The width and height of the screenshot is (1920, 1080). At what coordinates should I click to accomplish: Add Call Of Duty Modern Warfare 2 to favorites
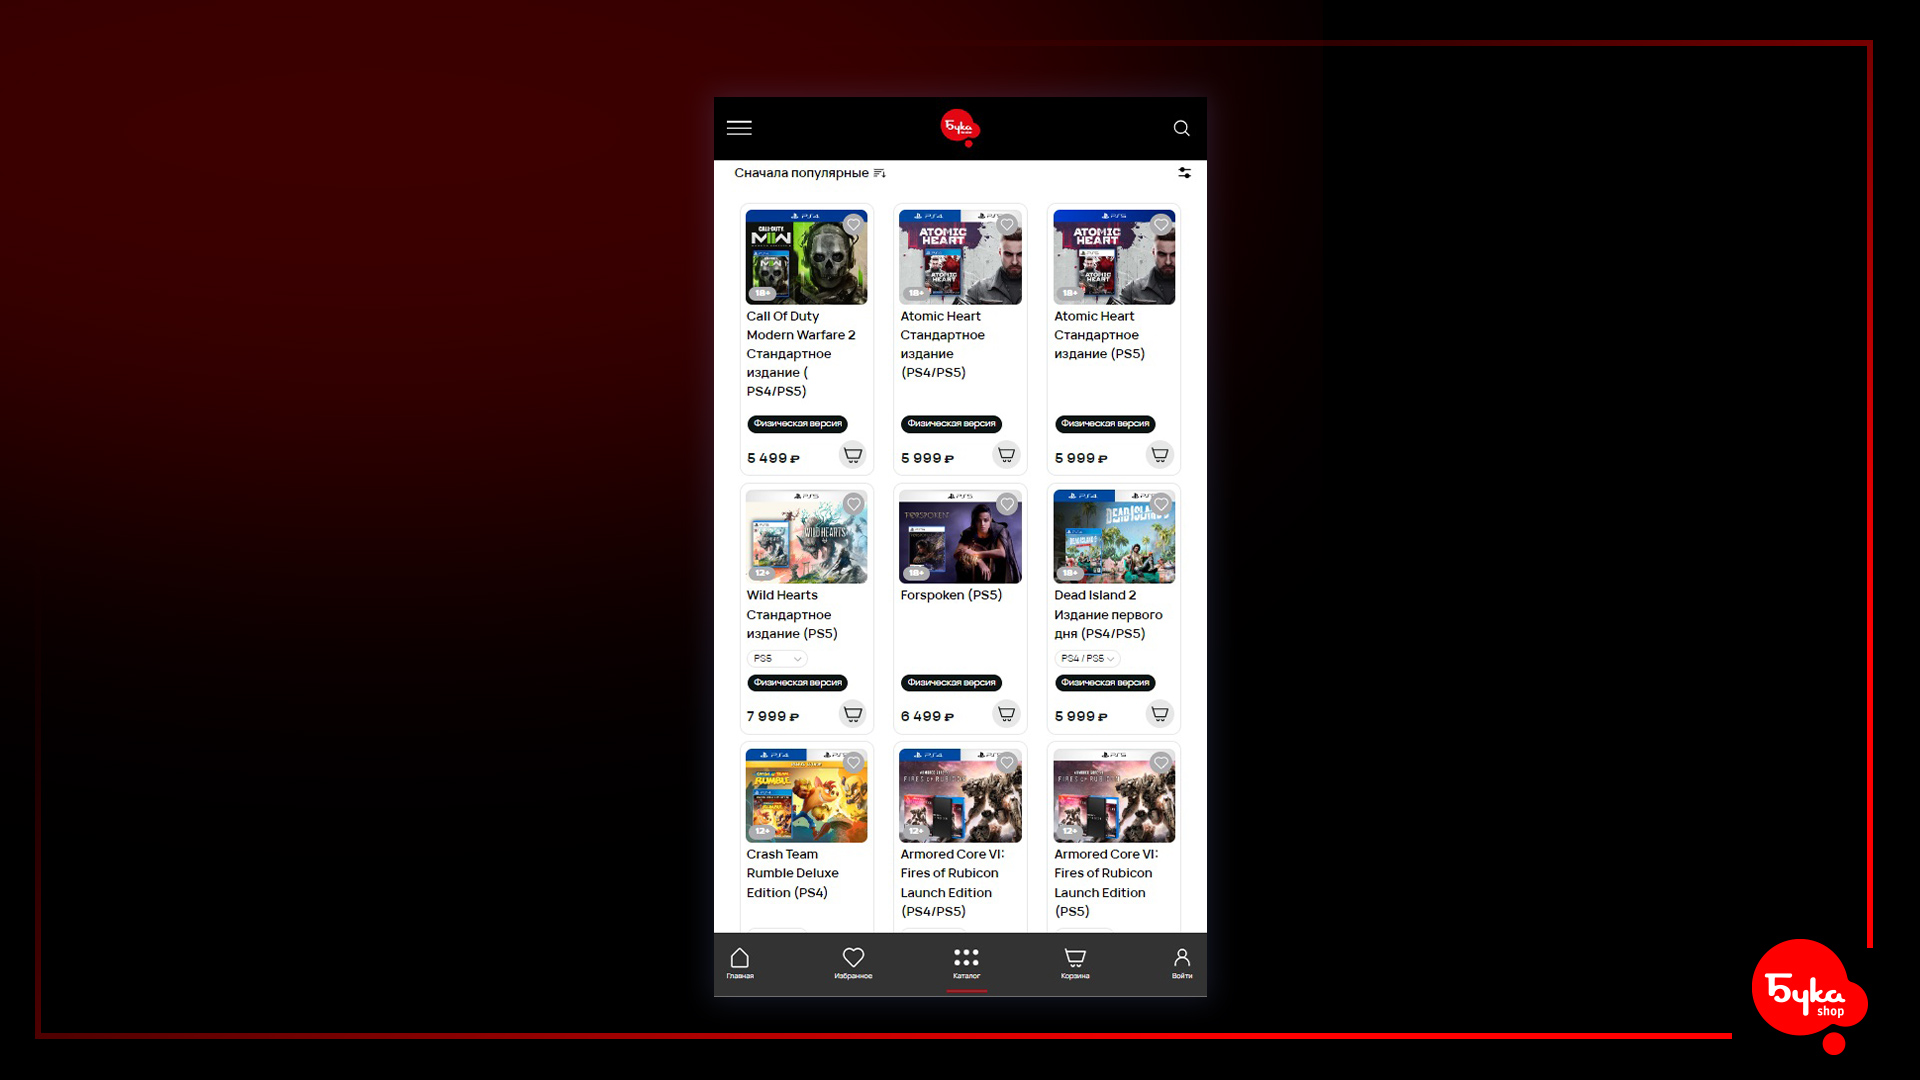click(853, 225)
